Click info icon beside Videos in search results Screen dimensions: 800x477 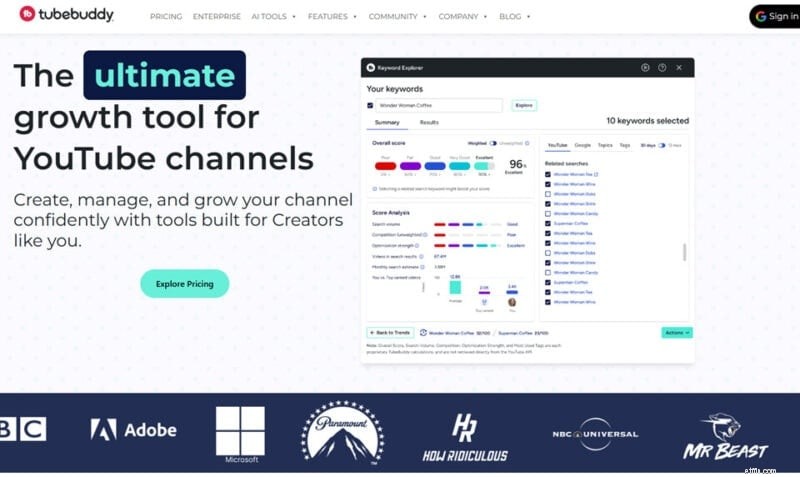(421, 257)
